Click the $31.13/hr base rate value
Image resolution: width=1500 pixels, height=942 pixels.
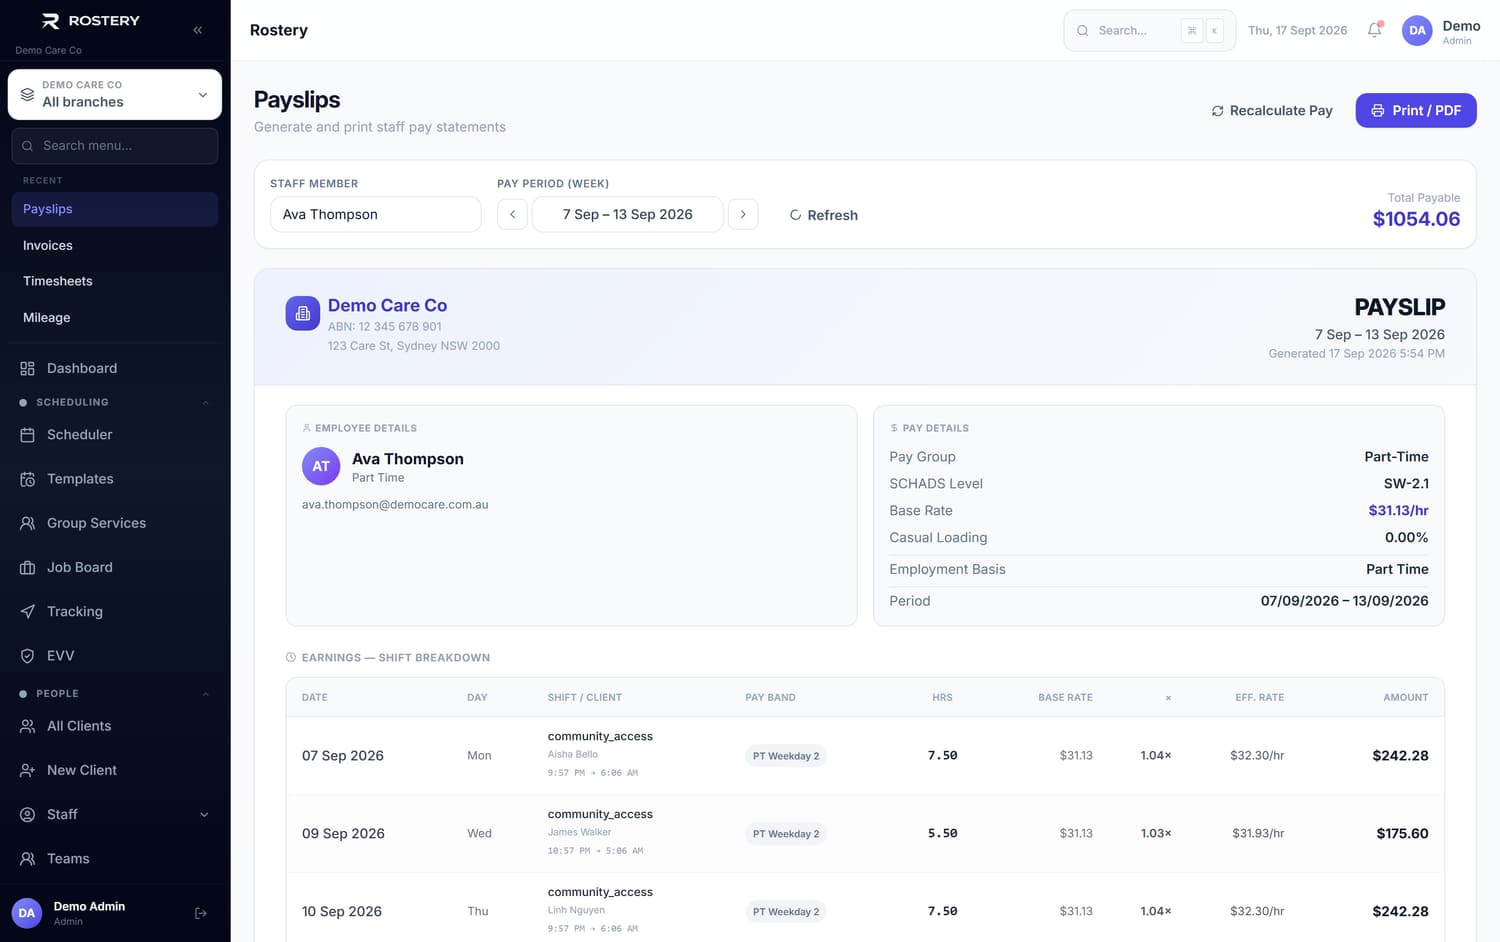click(x=1398, y=510)
